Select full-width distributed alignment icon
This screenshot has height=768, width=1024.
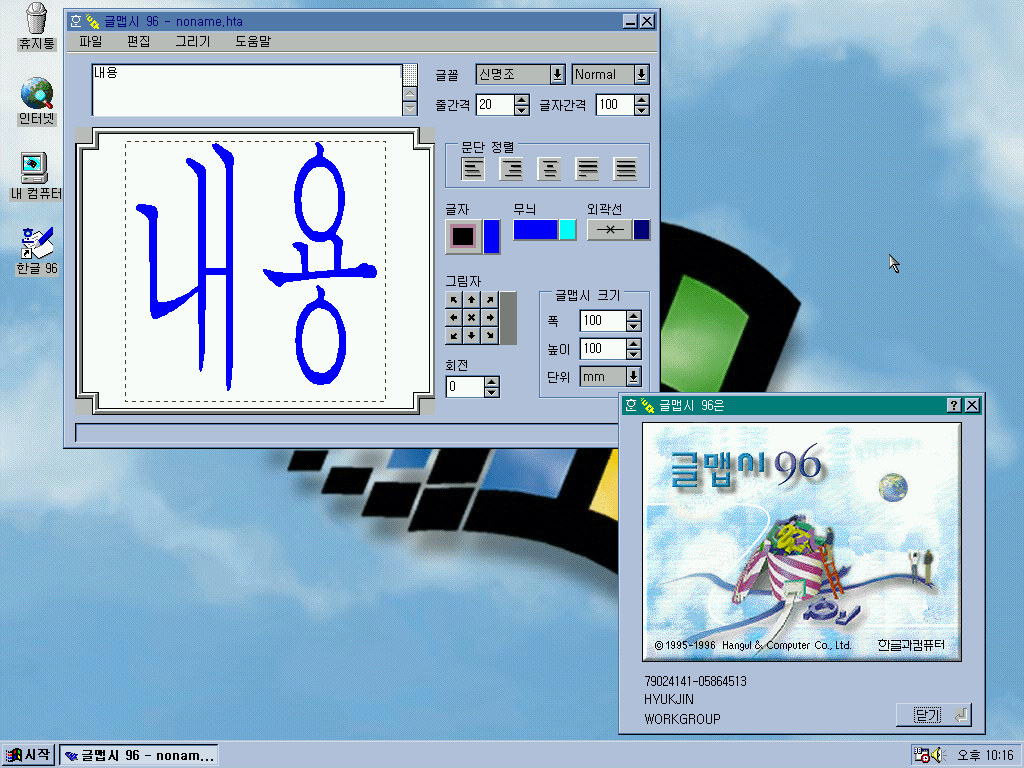(x=626, y=168)
